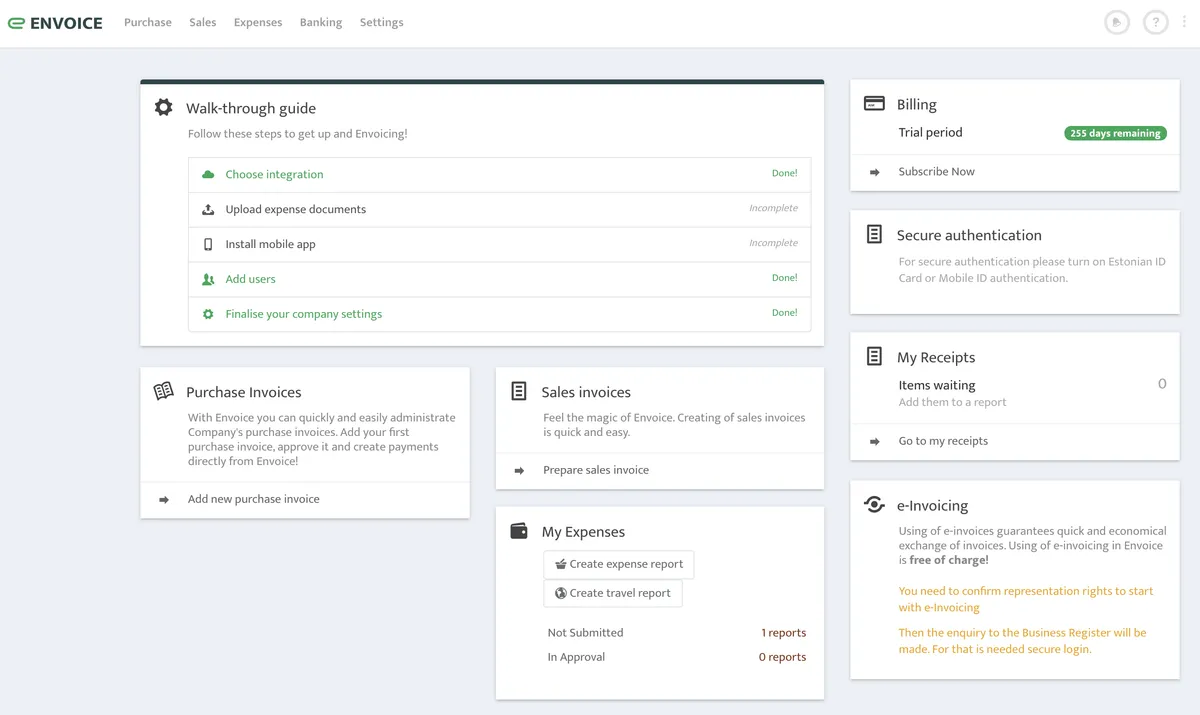This screenshot has width=1200, height=715.
Task: Click Incomplete status on the Install mobile app row
Action: pyautogui.click(x=773, y=243)
